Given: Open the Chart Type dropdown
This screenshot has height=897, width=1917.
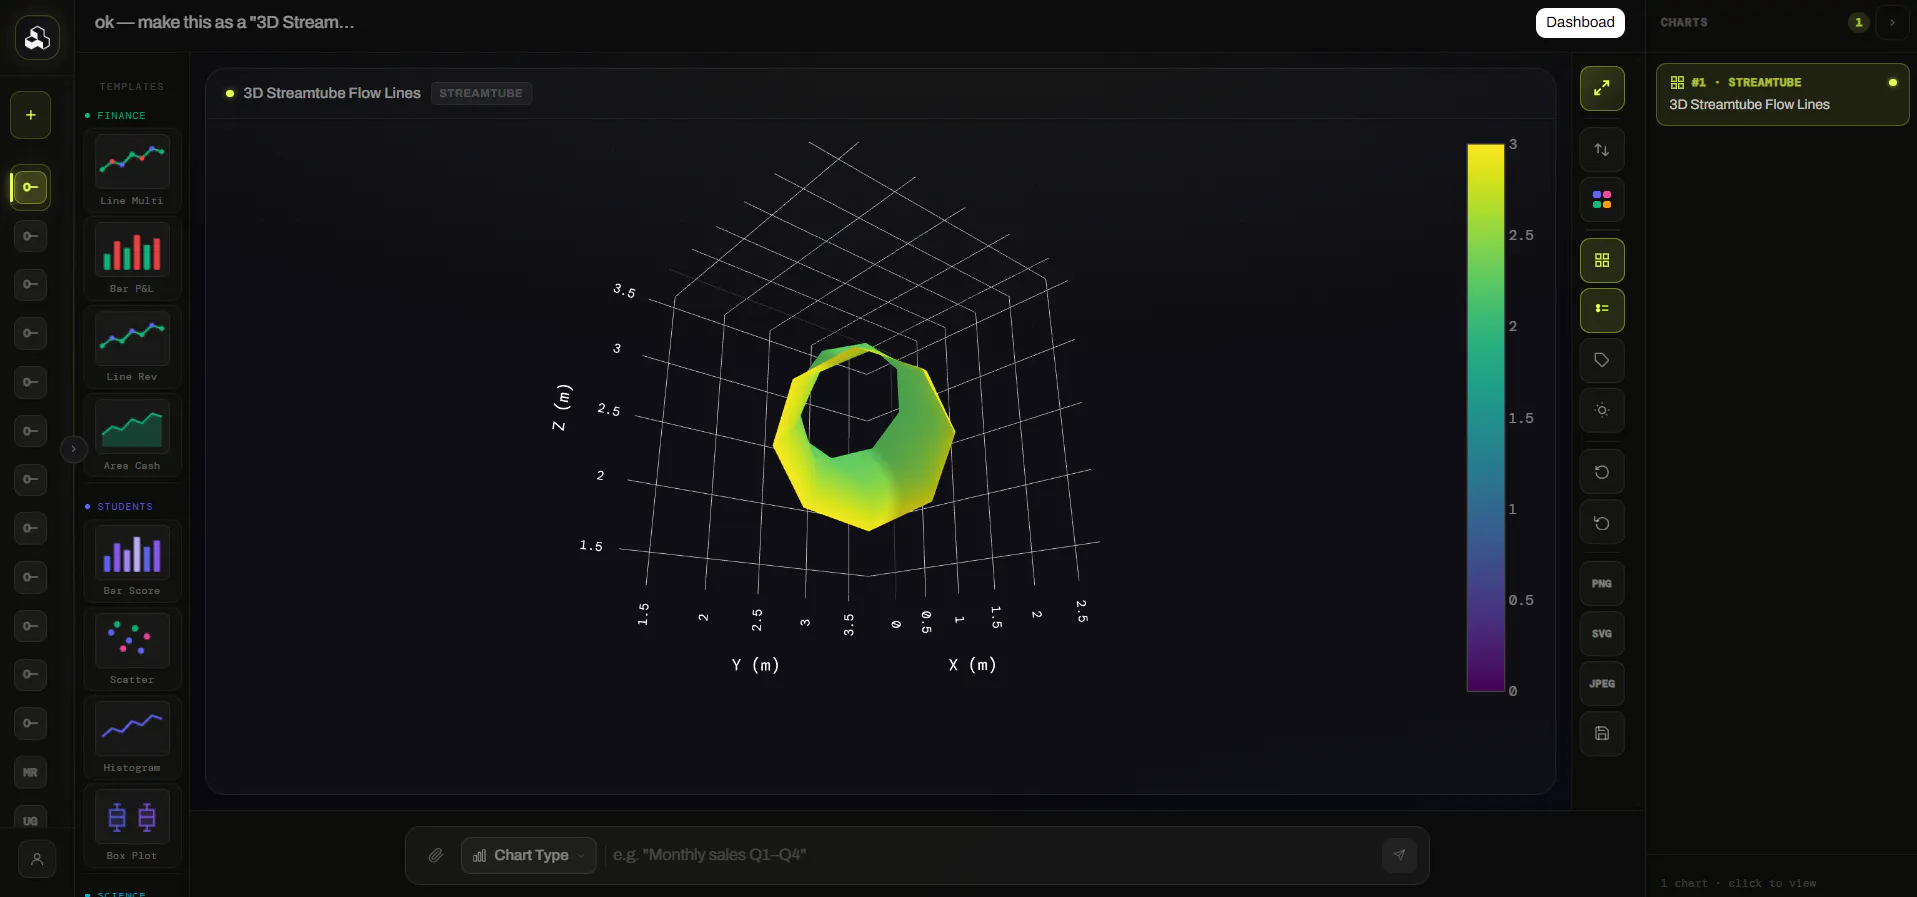Looking at the screenshot, I should point(529,855).
